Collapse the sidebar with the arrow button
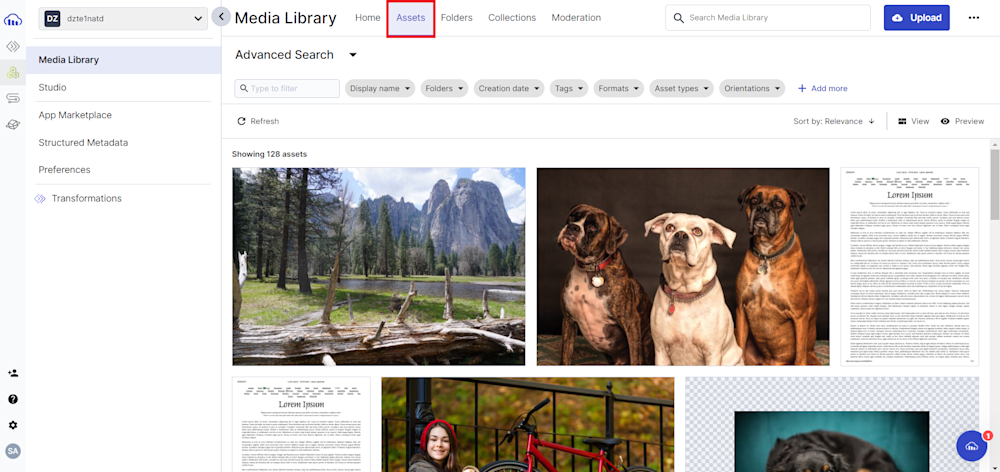 coord(221,17)
